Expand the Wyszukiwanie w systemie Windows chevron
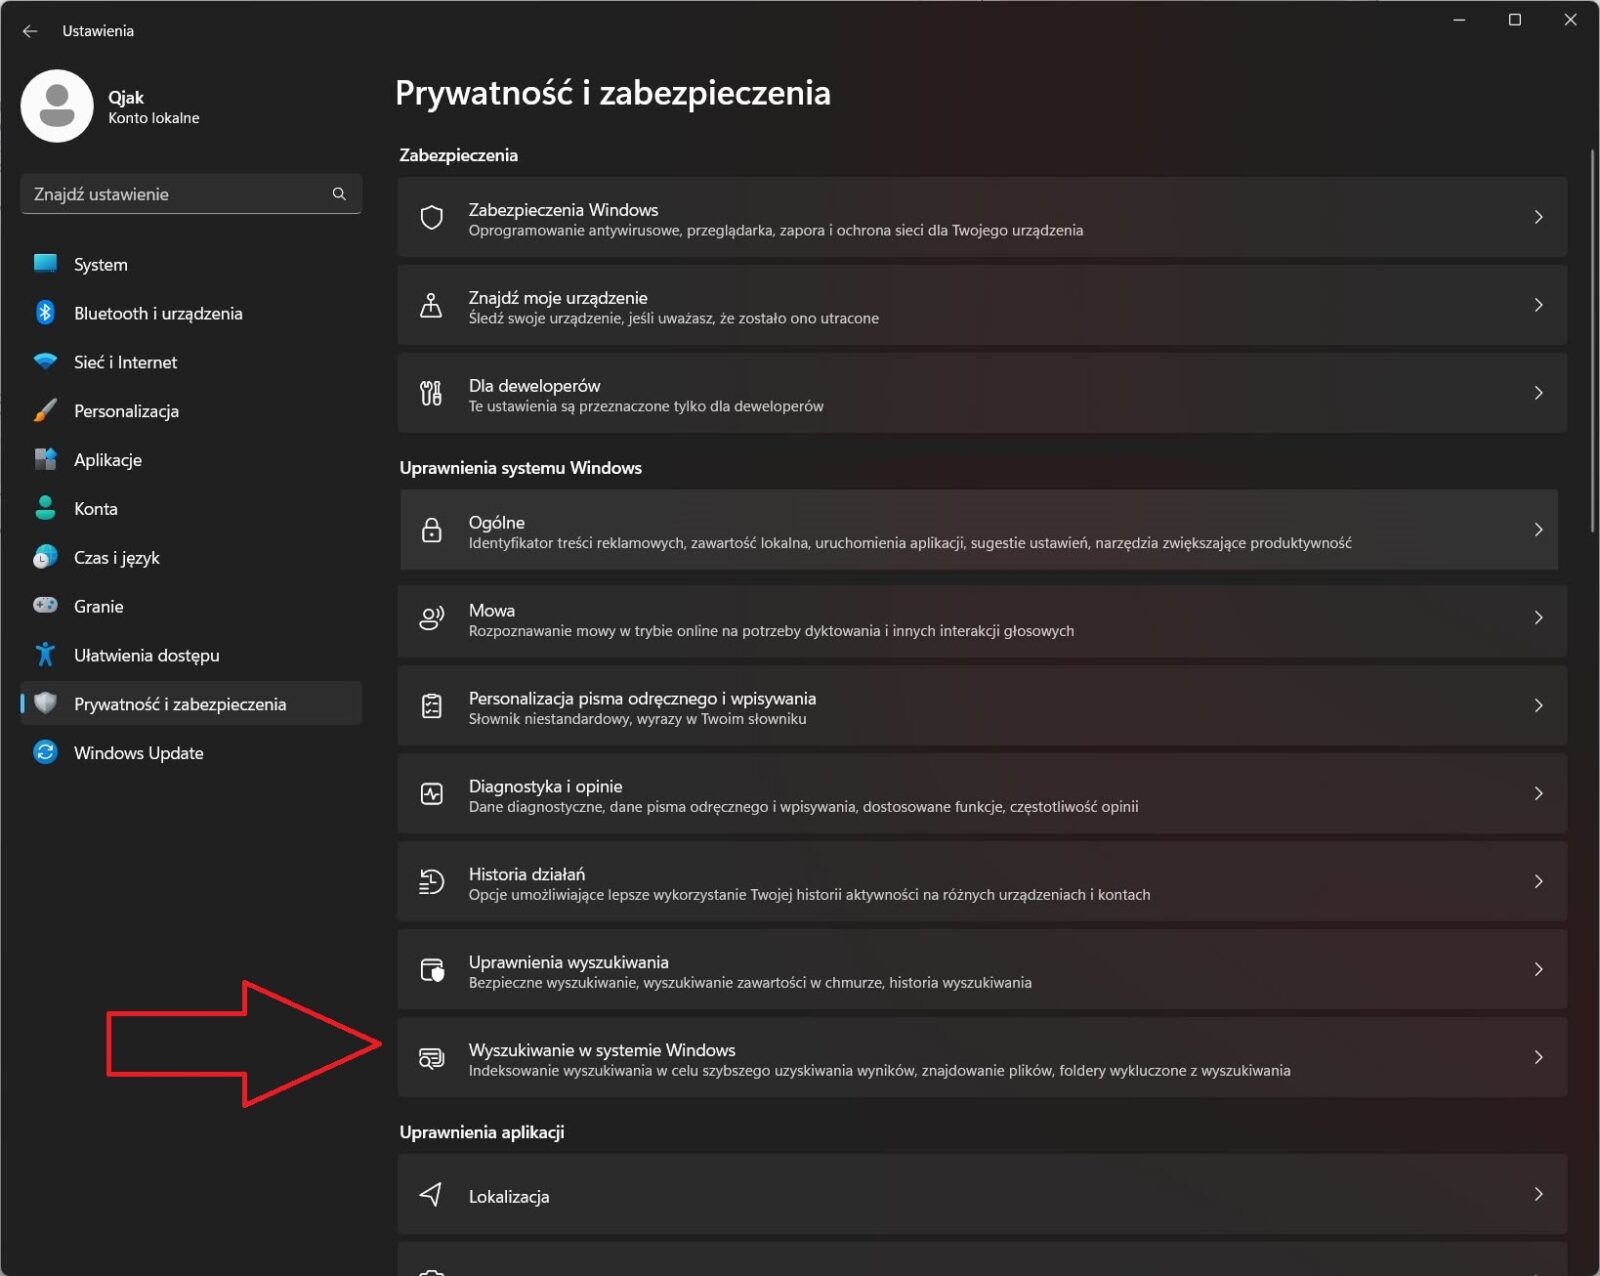The image size is (1600, 1276). [x=1538, y=1057]
